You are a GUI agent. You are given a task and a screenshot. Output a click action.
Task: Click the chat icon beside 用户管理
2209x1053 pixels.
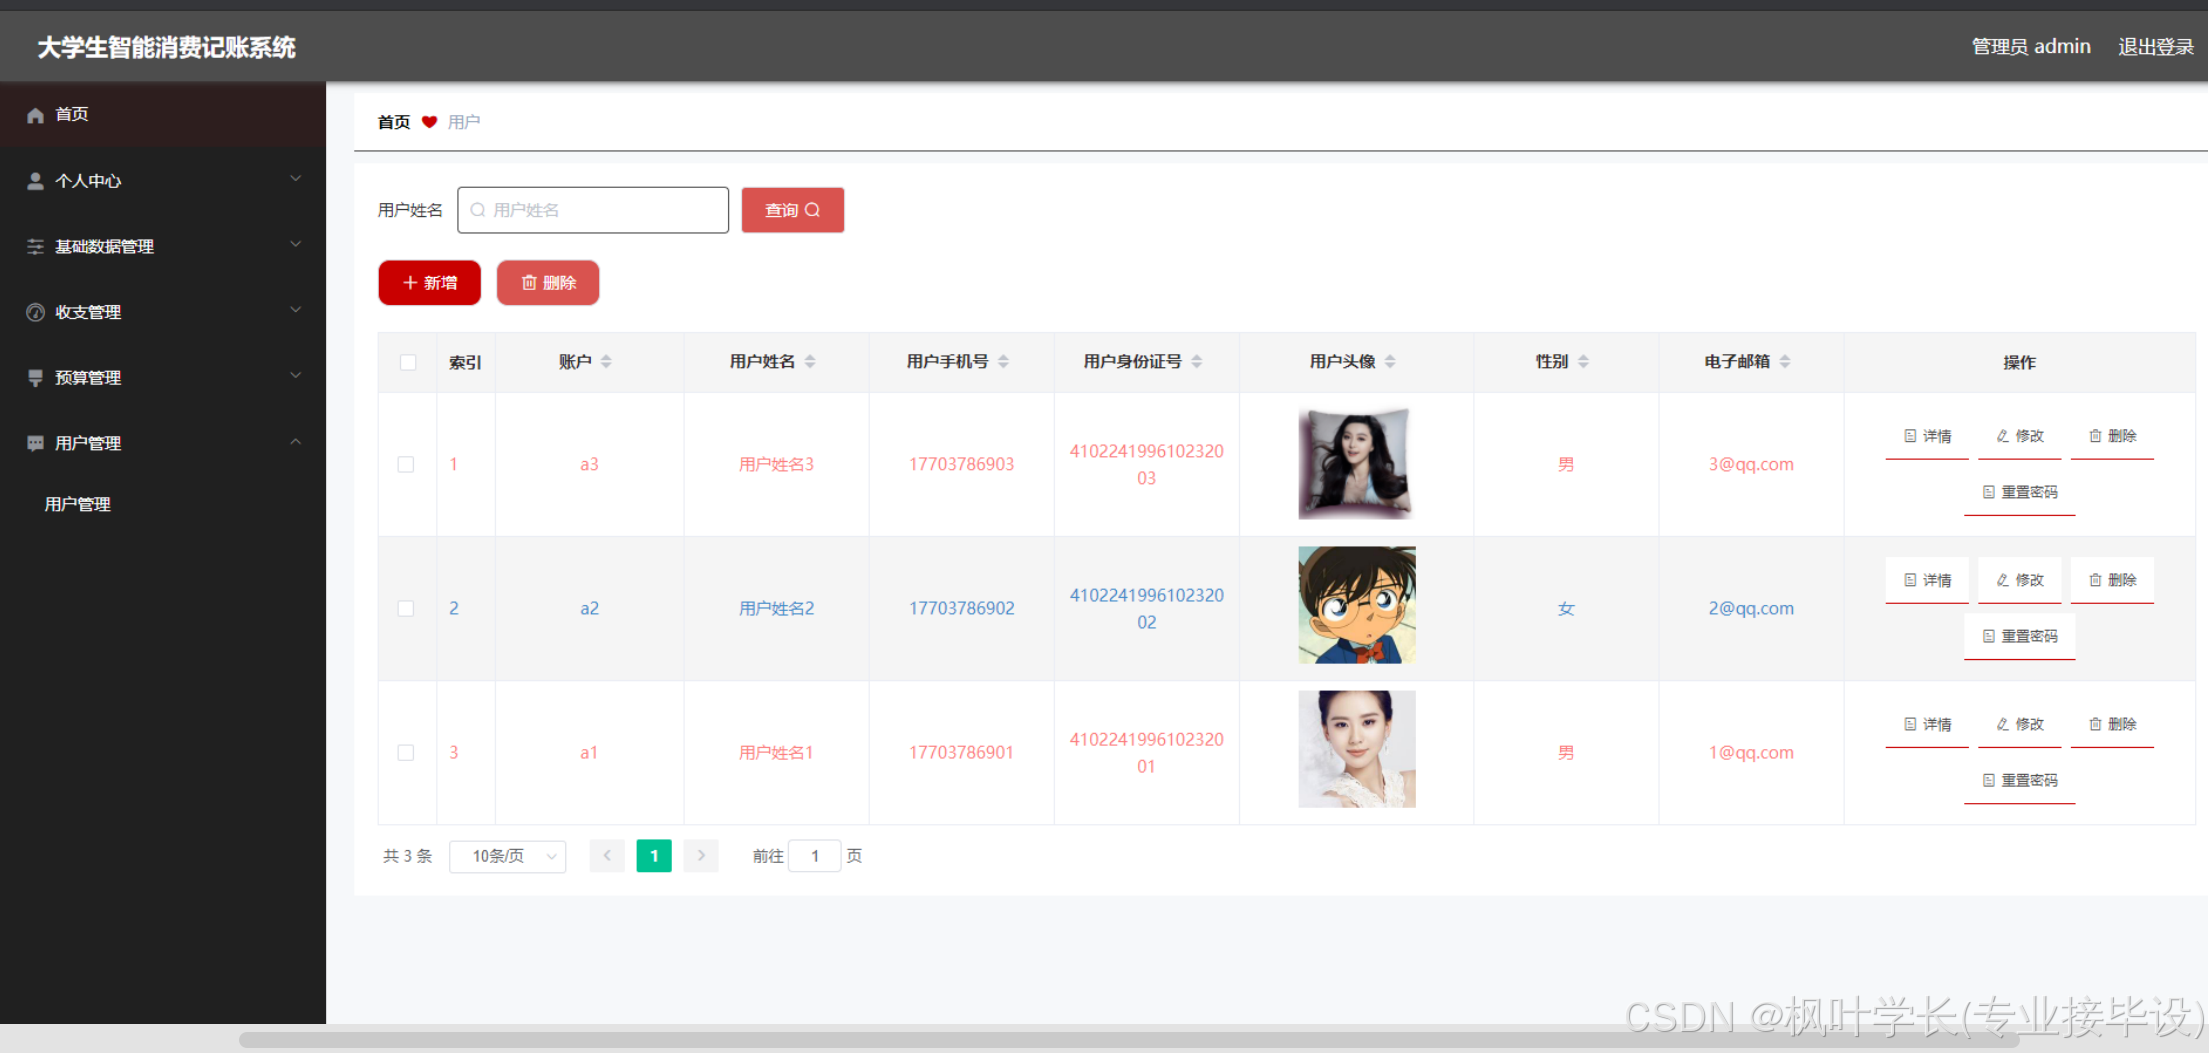[35, 443]
